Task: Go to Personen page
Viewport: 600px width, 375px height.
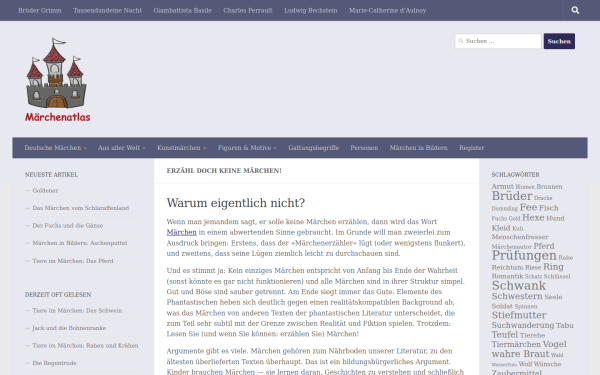Action: tap(364, 148)
